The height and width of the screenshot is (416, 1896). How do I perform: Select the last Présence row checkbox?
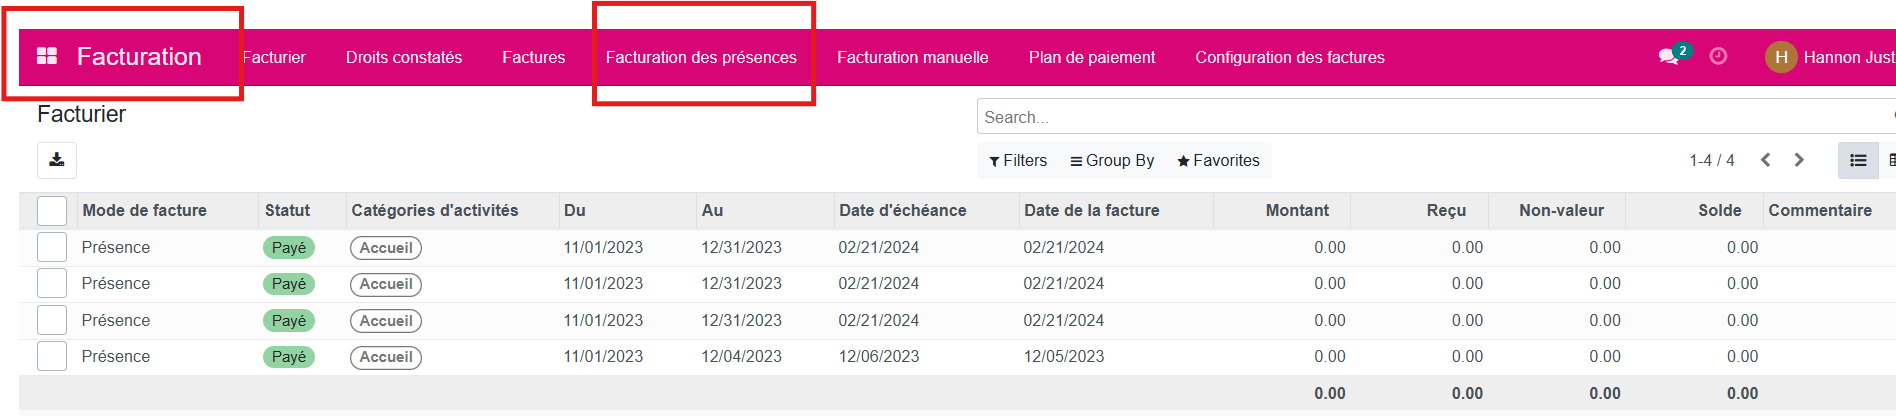pos(52,356)
